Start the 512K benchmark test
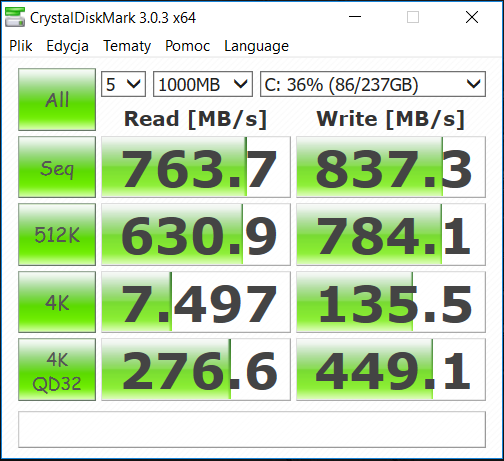 [x=57, y=234]
